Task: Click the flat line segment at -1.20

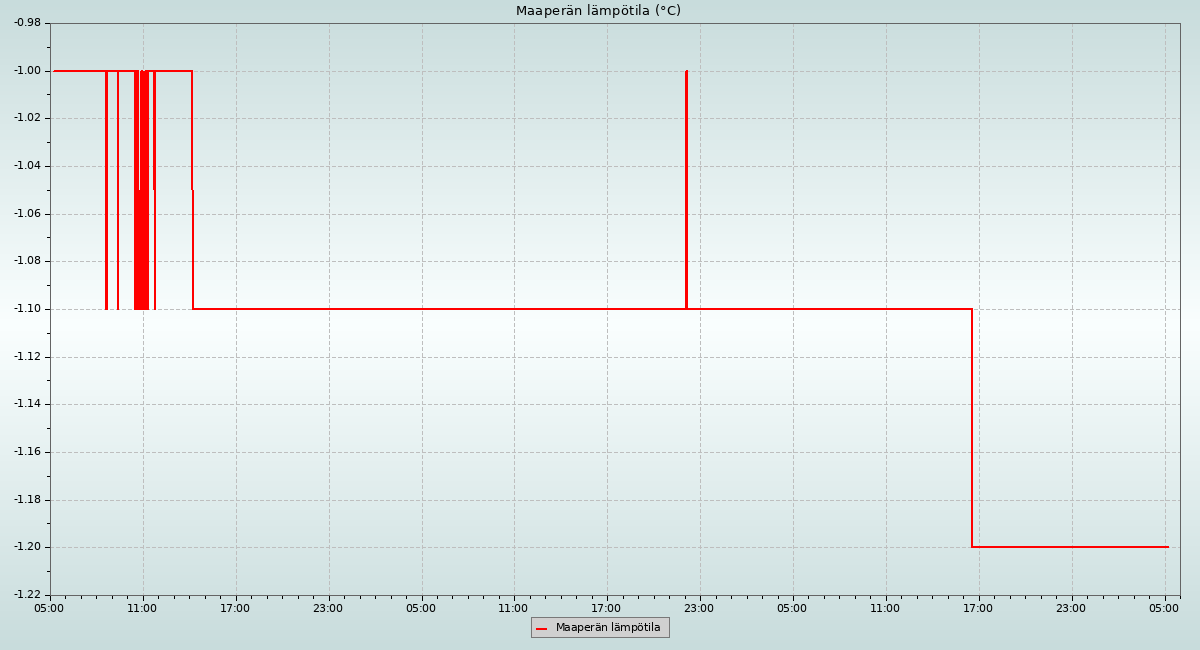Action: 1070,547
